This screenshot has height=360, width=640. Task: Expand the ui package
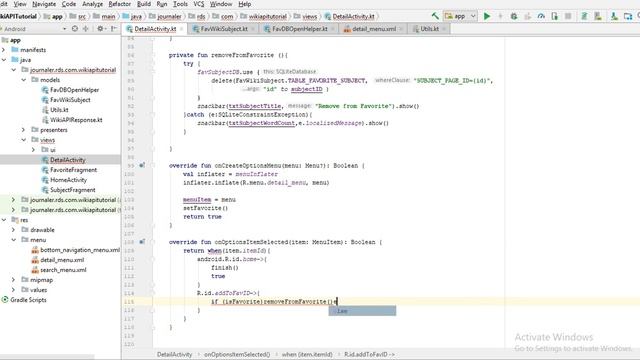pyautogui.click(x=33, y=150)
